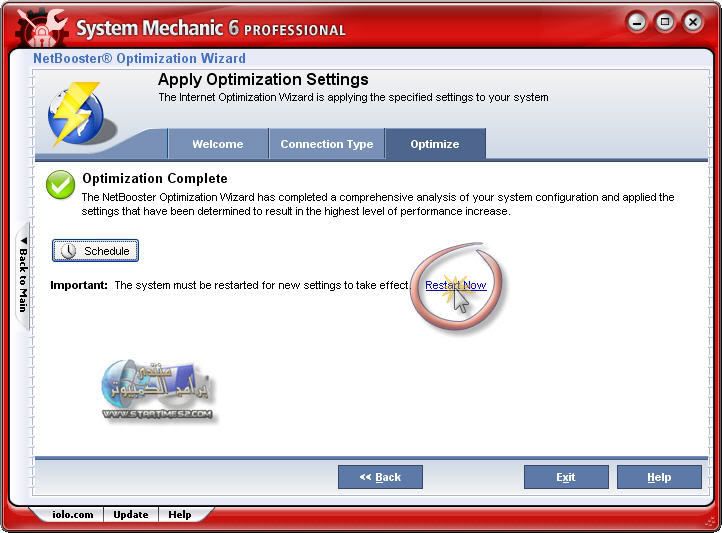
Task: Open the bottom Help tab beside Update
Action: click(180, 515)
